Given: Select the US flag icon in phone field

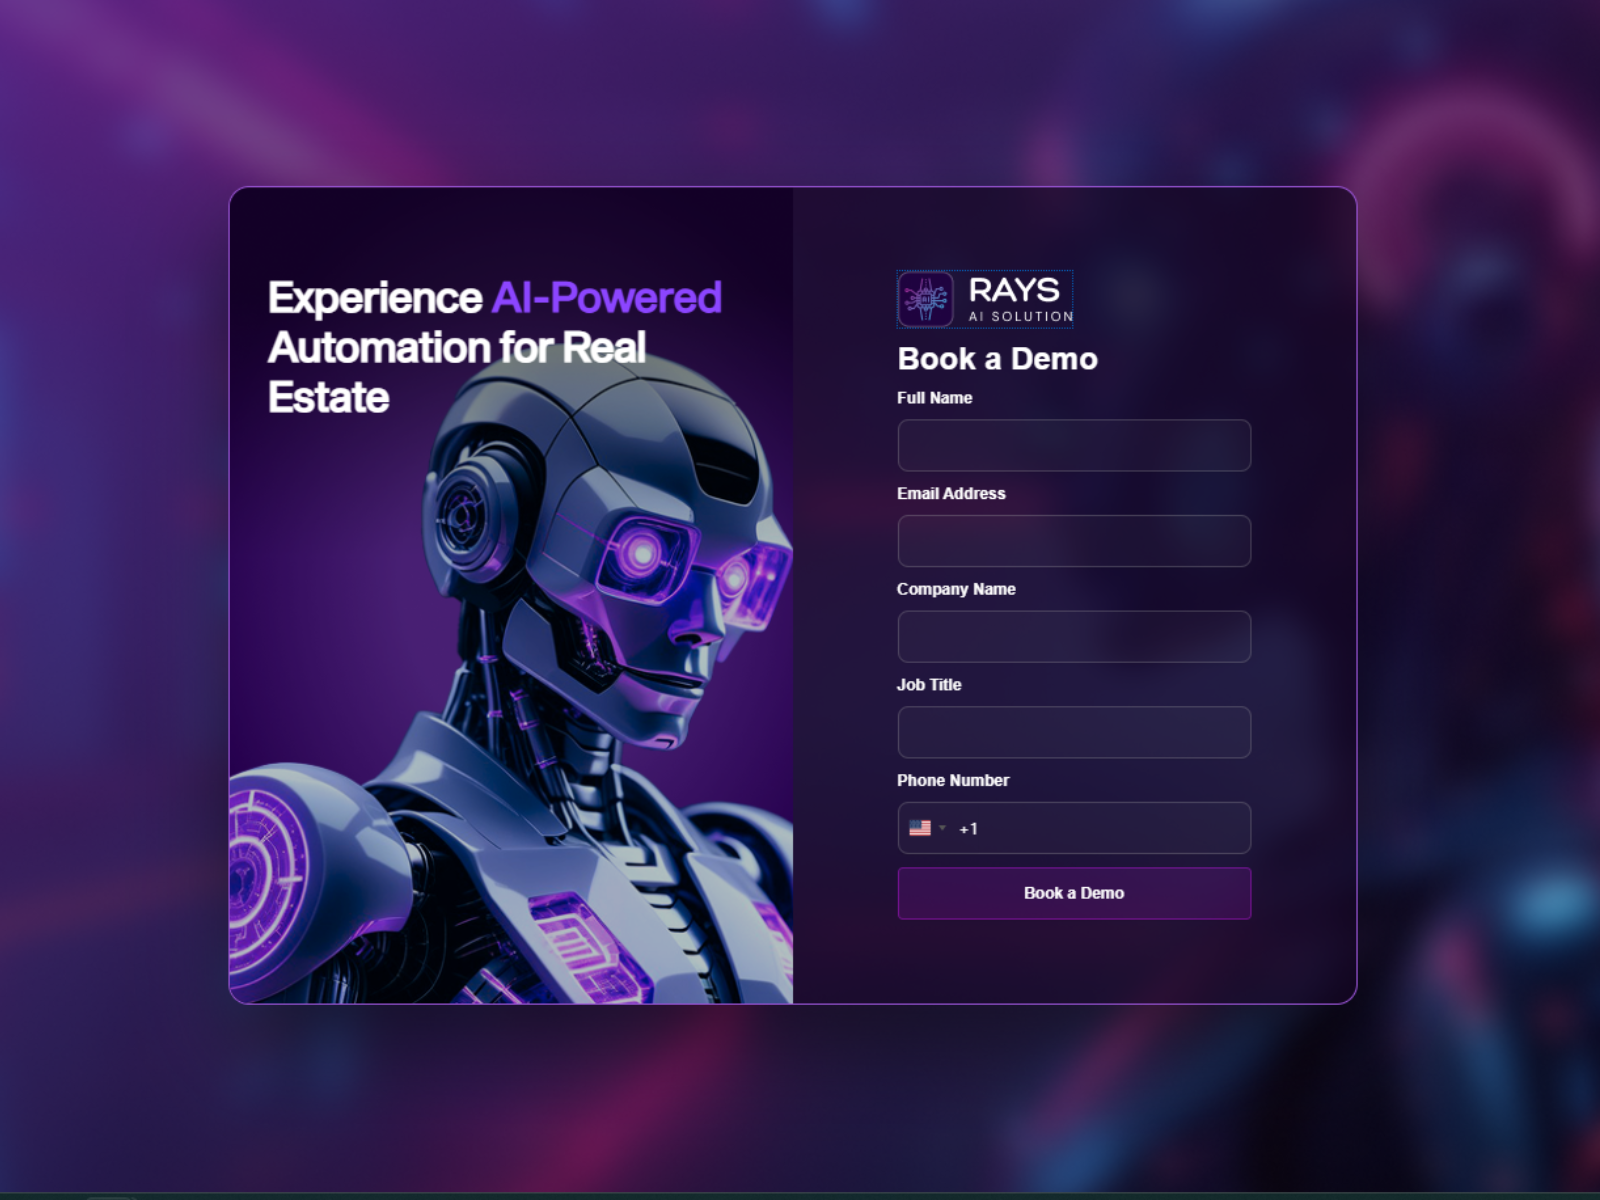Looking at the screenshot, I should (922, 827).
